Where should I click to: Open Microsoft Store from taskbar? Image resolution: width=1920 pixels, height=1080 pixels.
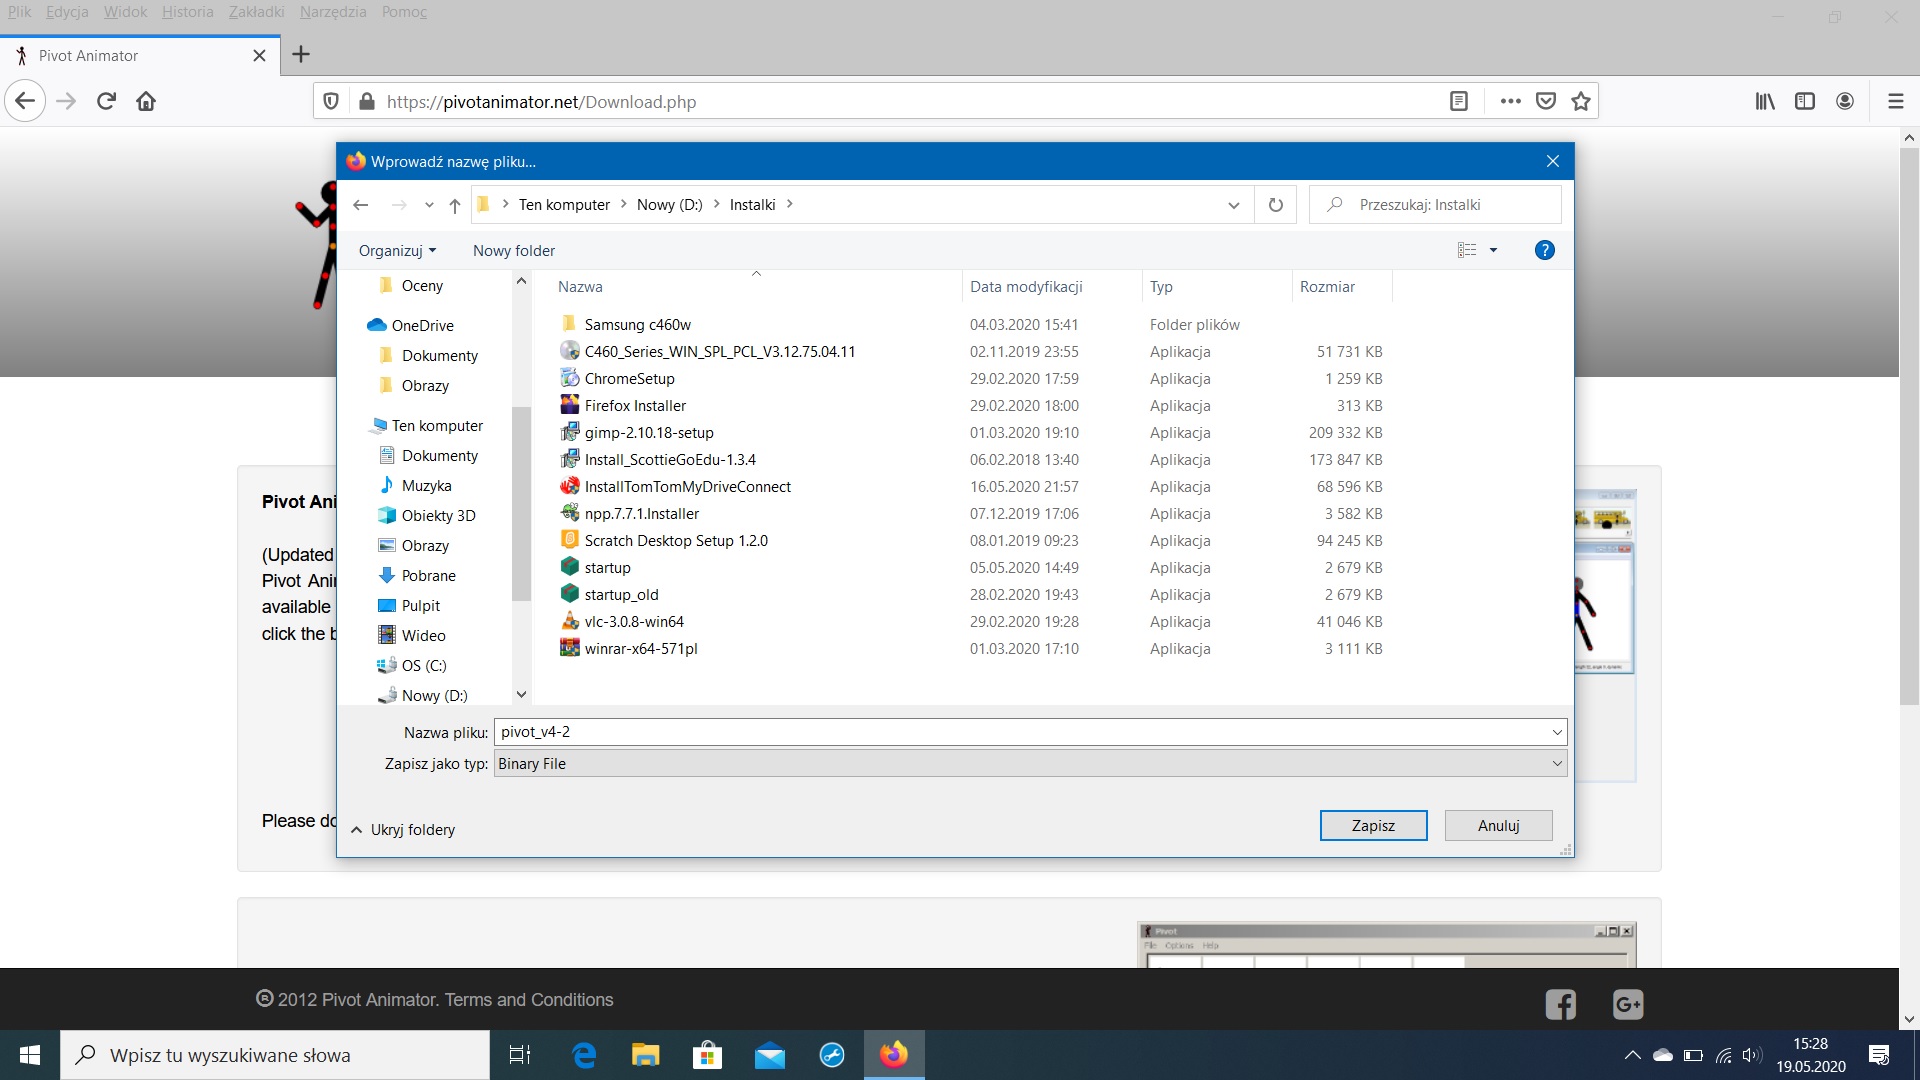click(x=707, y=1055)
